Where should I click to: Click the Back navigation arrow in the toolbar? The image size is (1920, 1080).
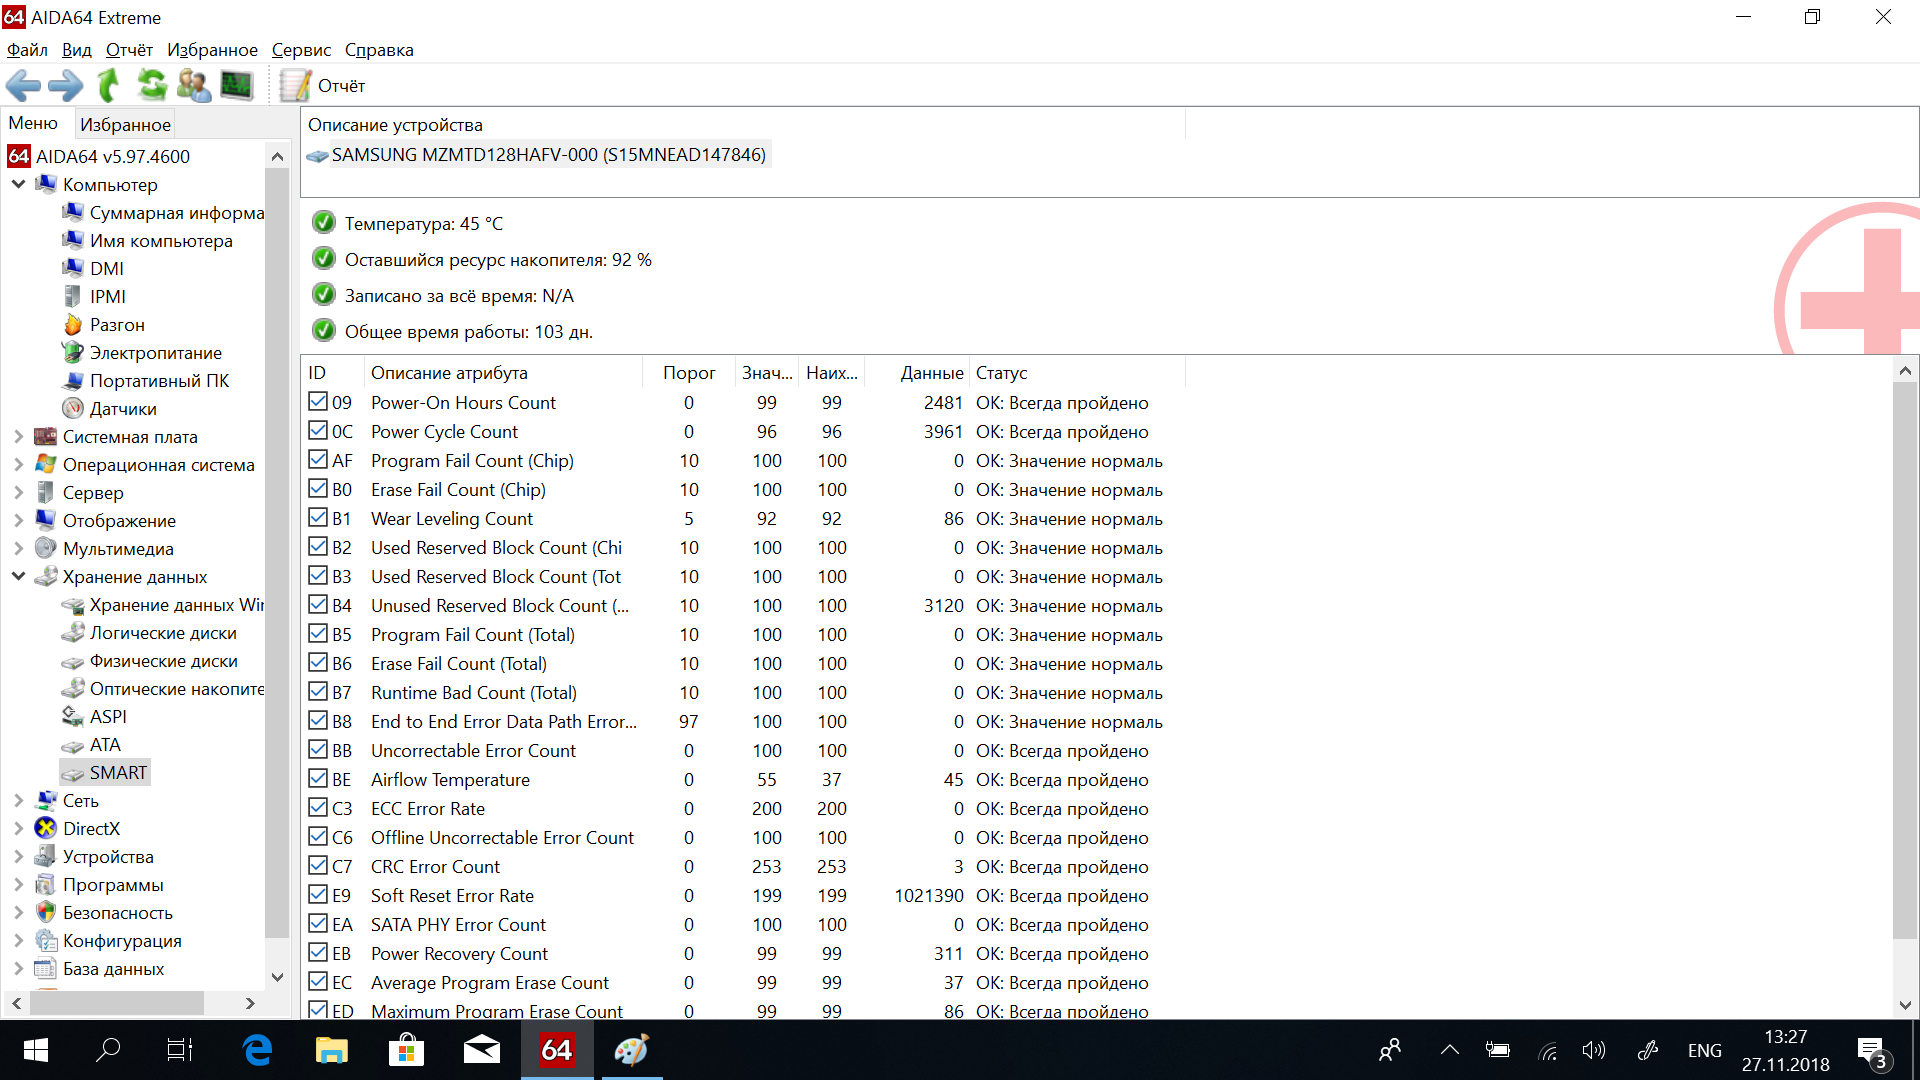point(23,86)
